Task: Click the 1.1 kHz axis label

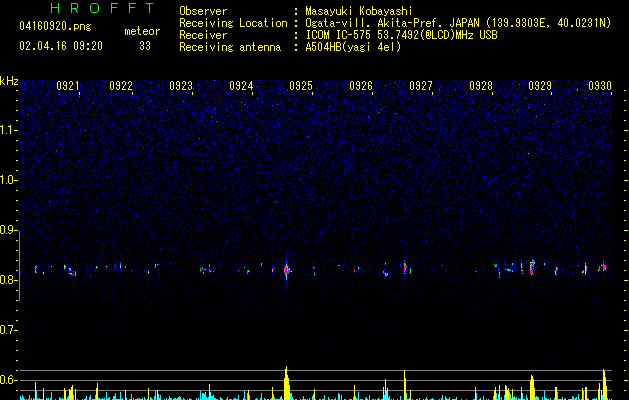Action: pyautogui.click(x=9, y=130)
